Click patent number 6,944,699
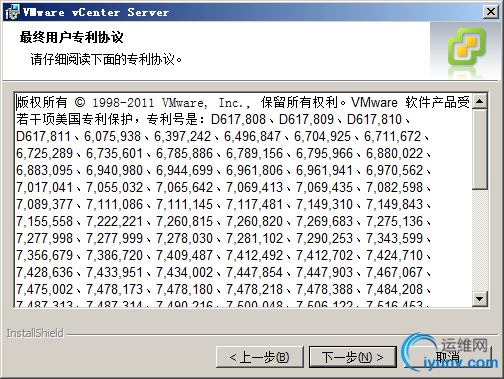The image size is (504, 379). pos(184,170)
